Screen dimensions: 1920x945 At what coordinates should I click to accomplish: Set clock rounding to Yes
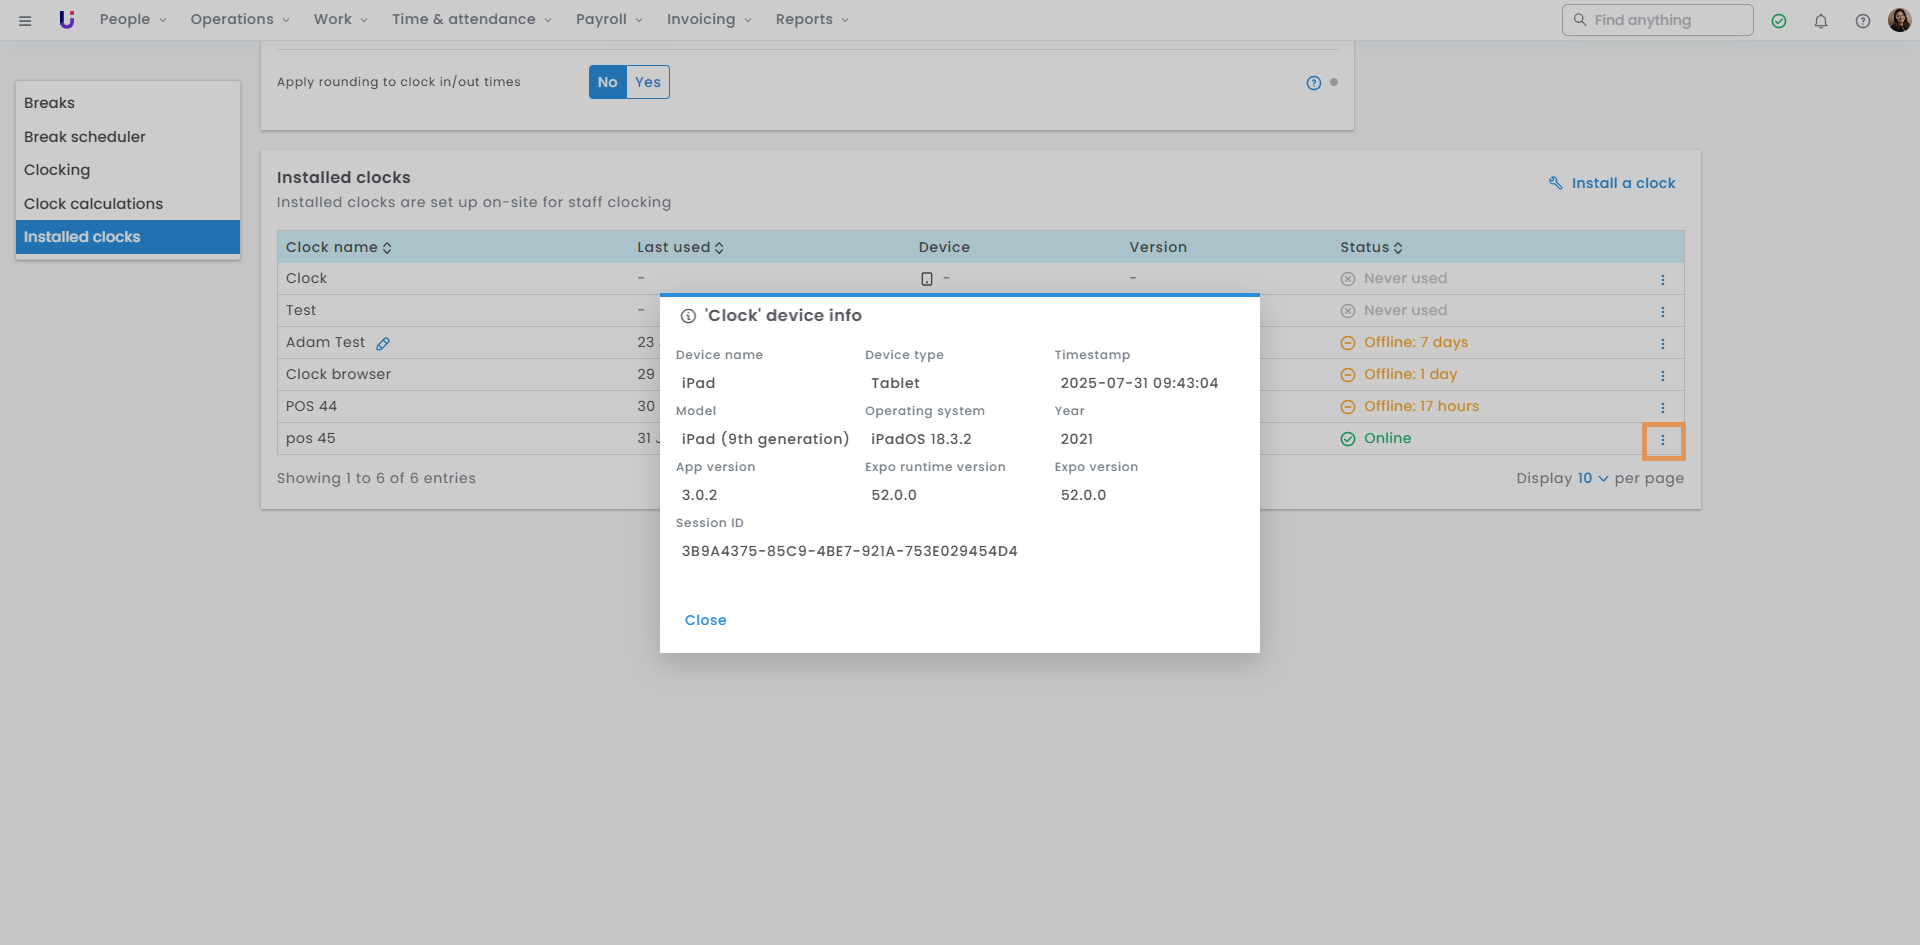[648, 82]
